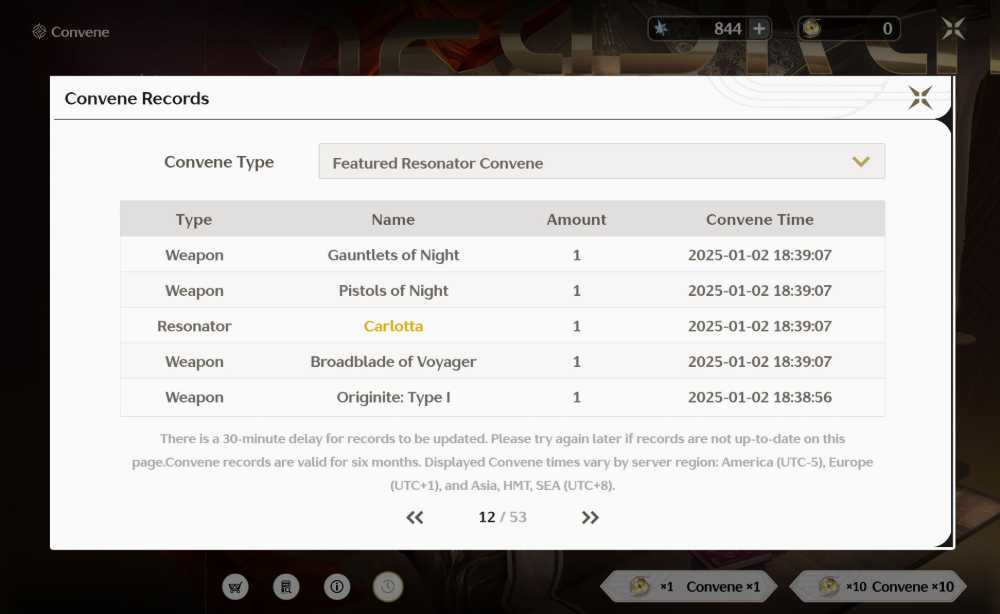Open the calculator-style details icon beside the cart

[x=286, y=587]
